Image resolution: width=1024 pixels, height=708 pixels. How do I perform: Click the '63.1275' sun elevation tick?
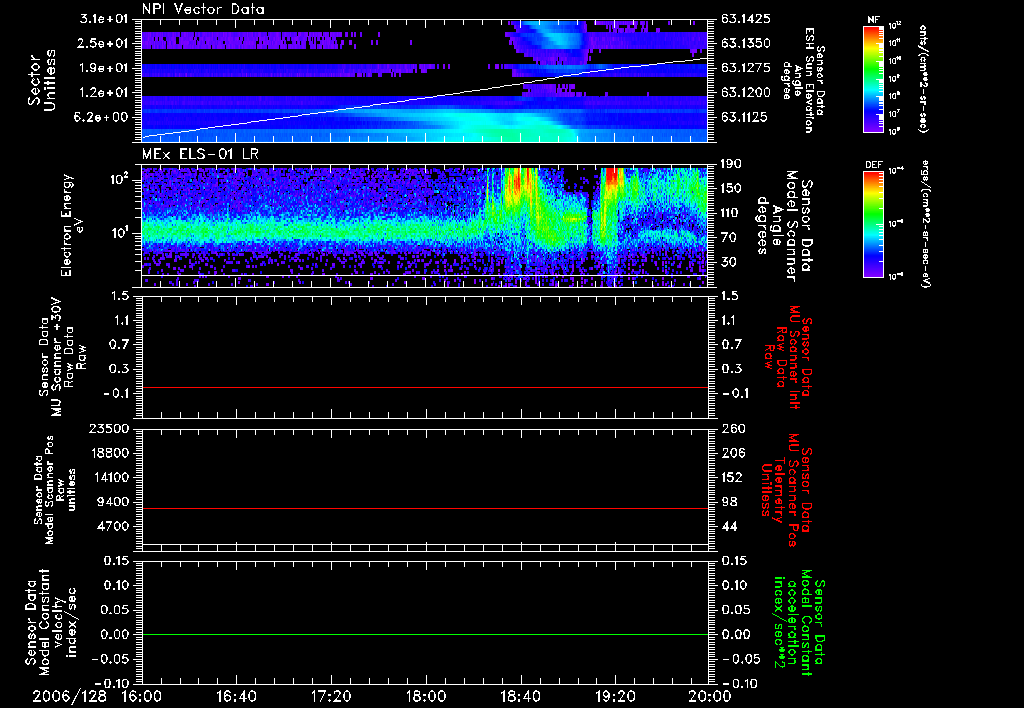(x=745, y=68)
